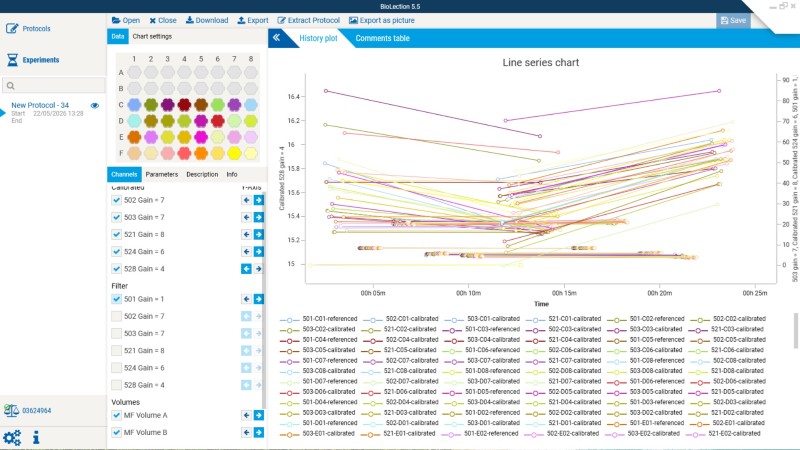
Task: Click the Export as picture icon
Action: click(x=353, y=20)
